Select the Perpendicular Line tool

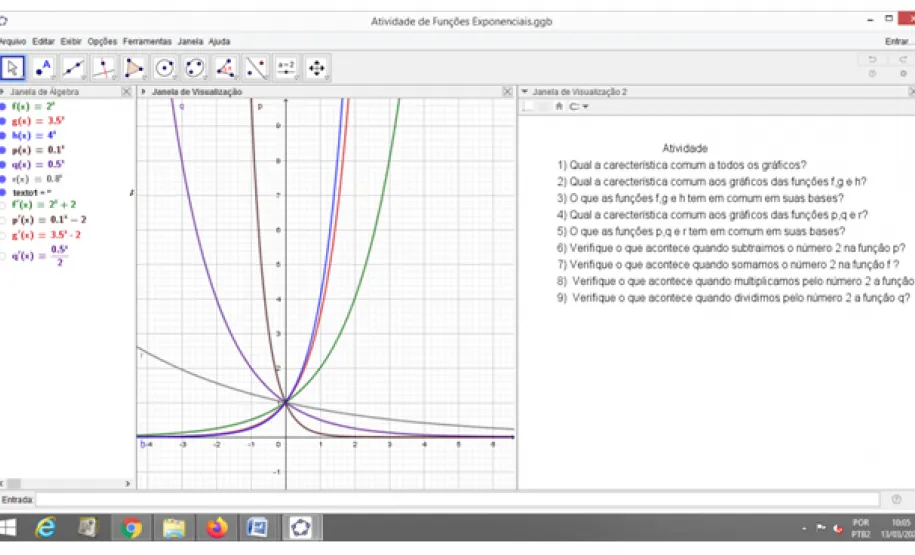pos(104,68)
